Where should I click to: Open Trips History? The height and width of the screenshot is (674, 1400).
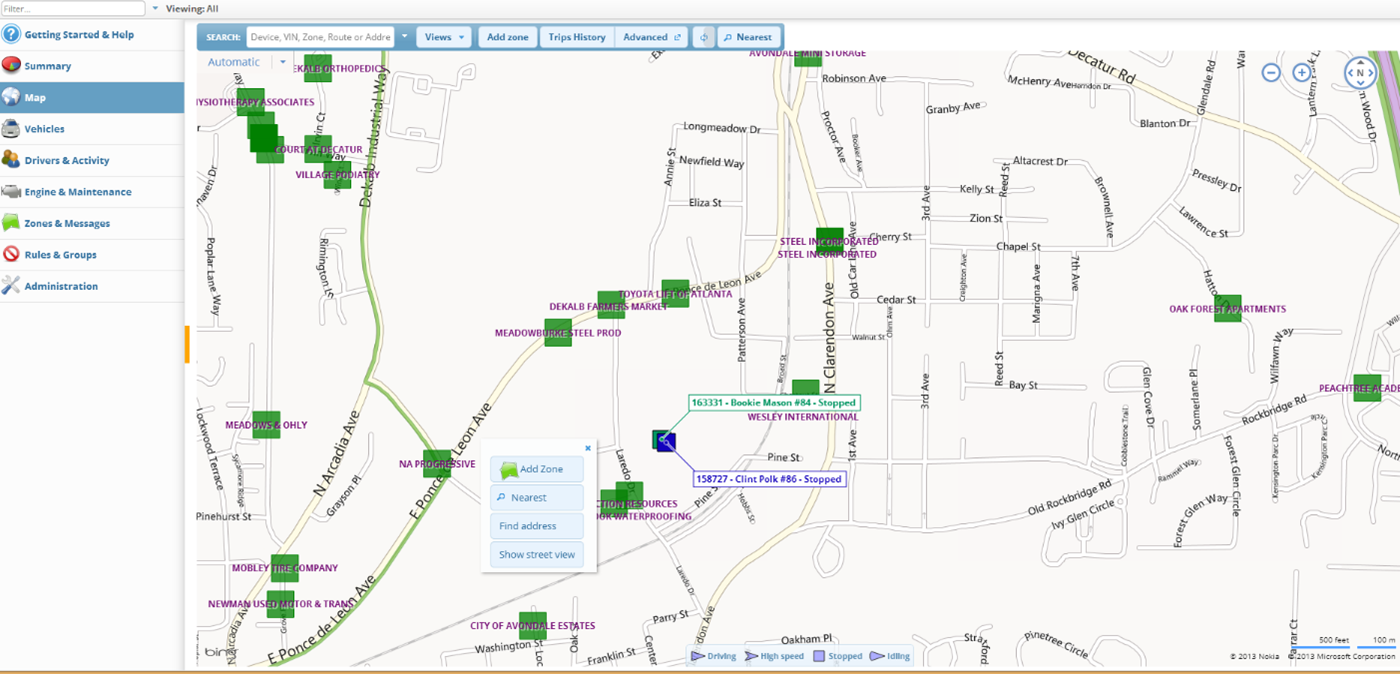pos(577,37)
